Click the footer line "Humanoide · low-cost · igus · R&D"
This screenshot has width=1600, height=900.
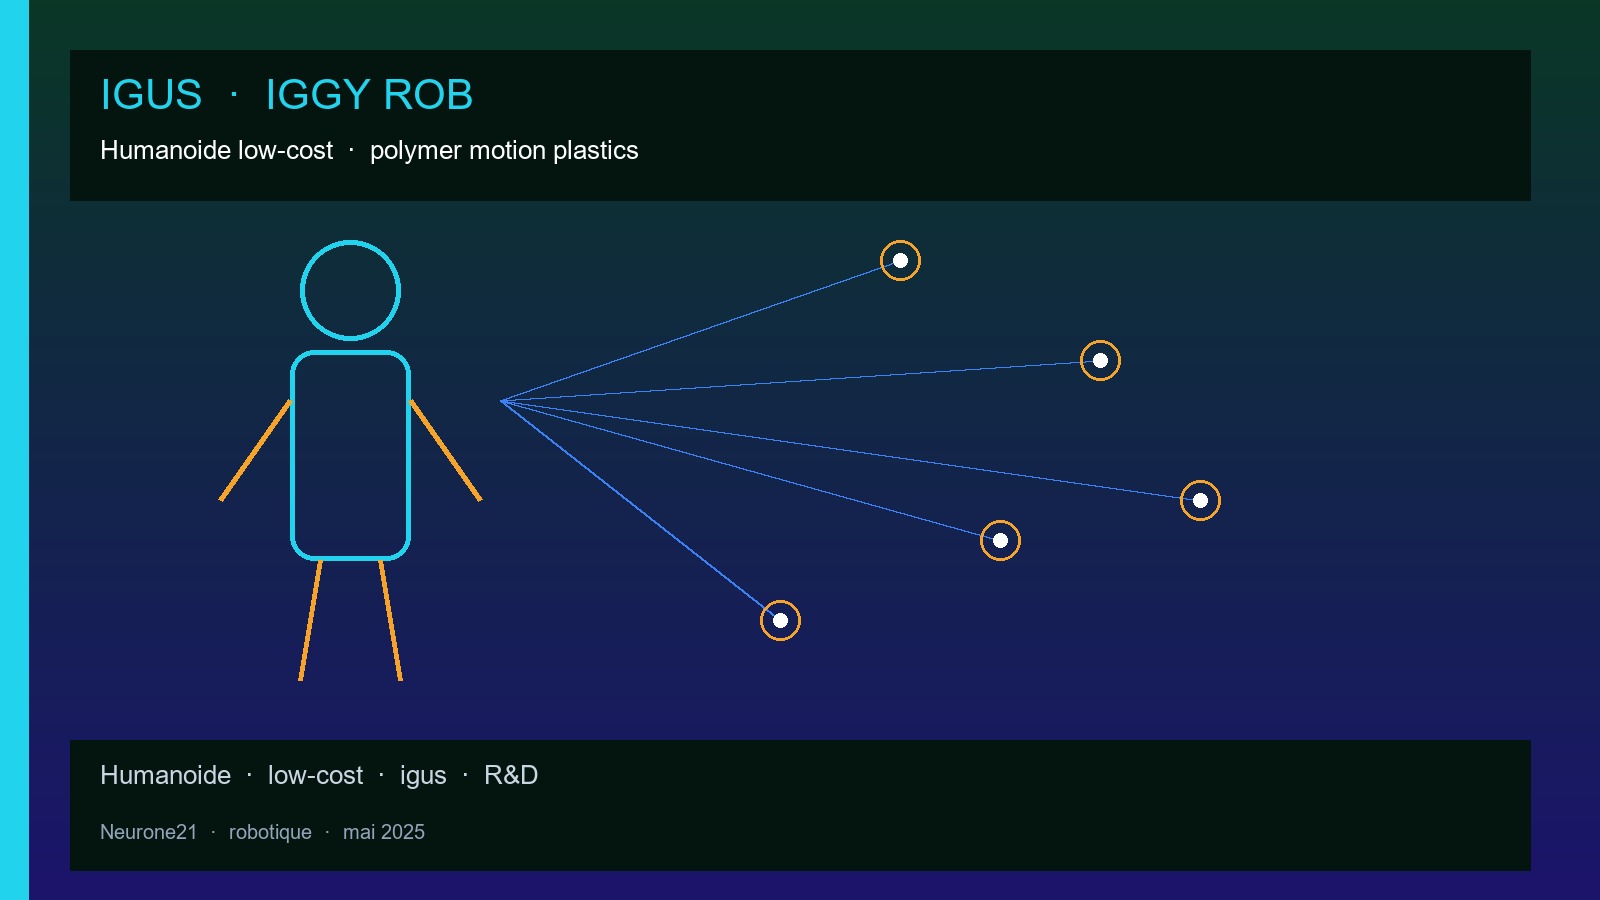click(319, 775)
